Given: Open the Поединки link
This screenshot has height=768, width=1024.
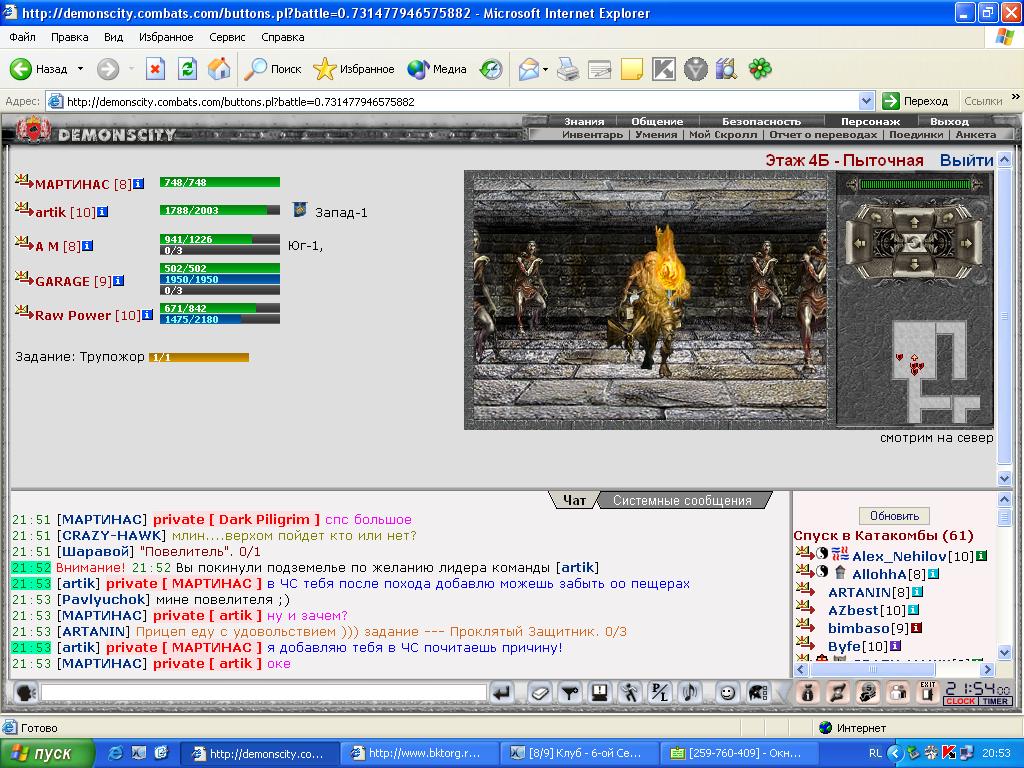Looking at the screenshot, I should pyautogui.click(x=916, y=135).
